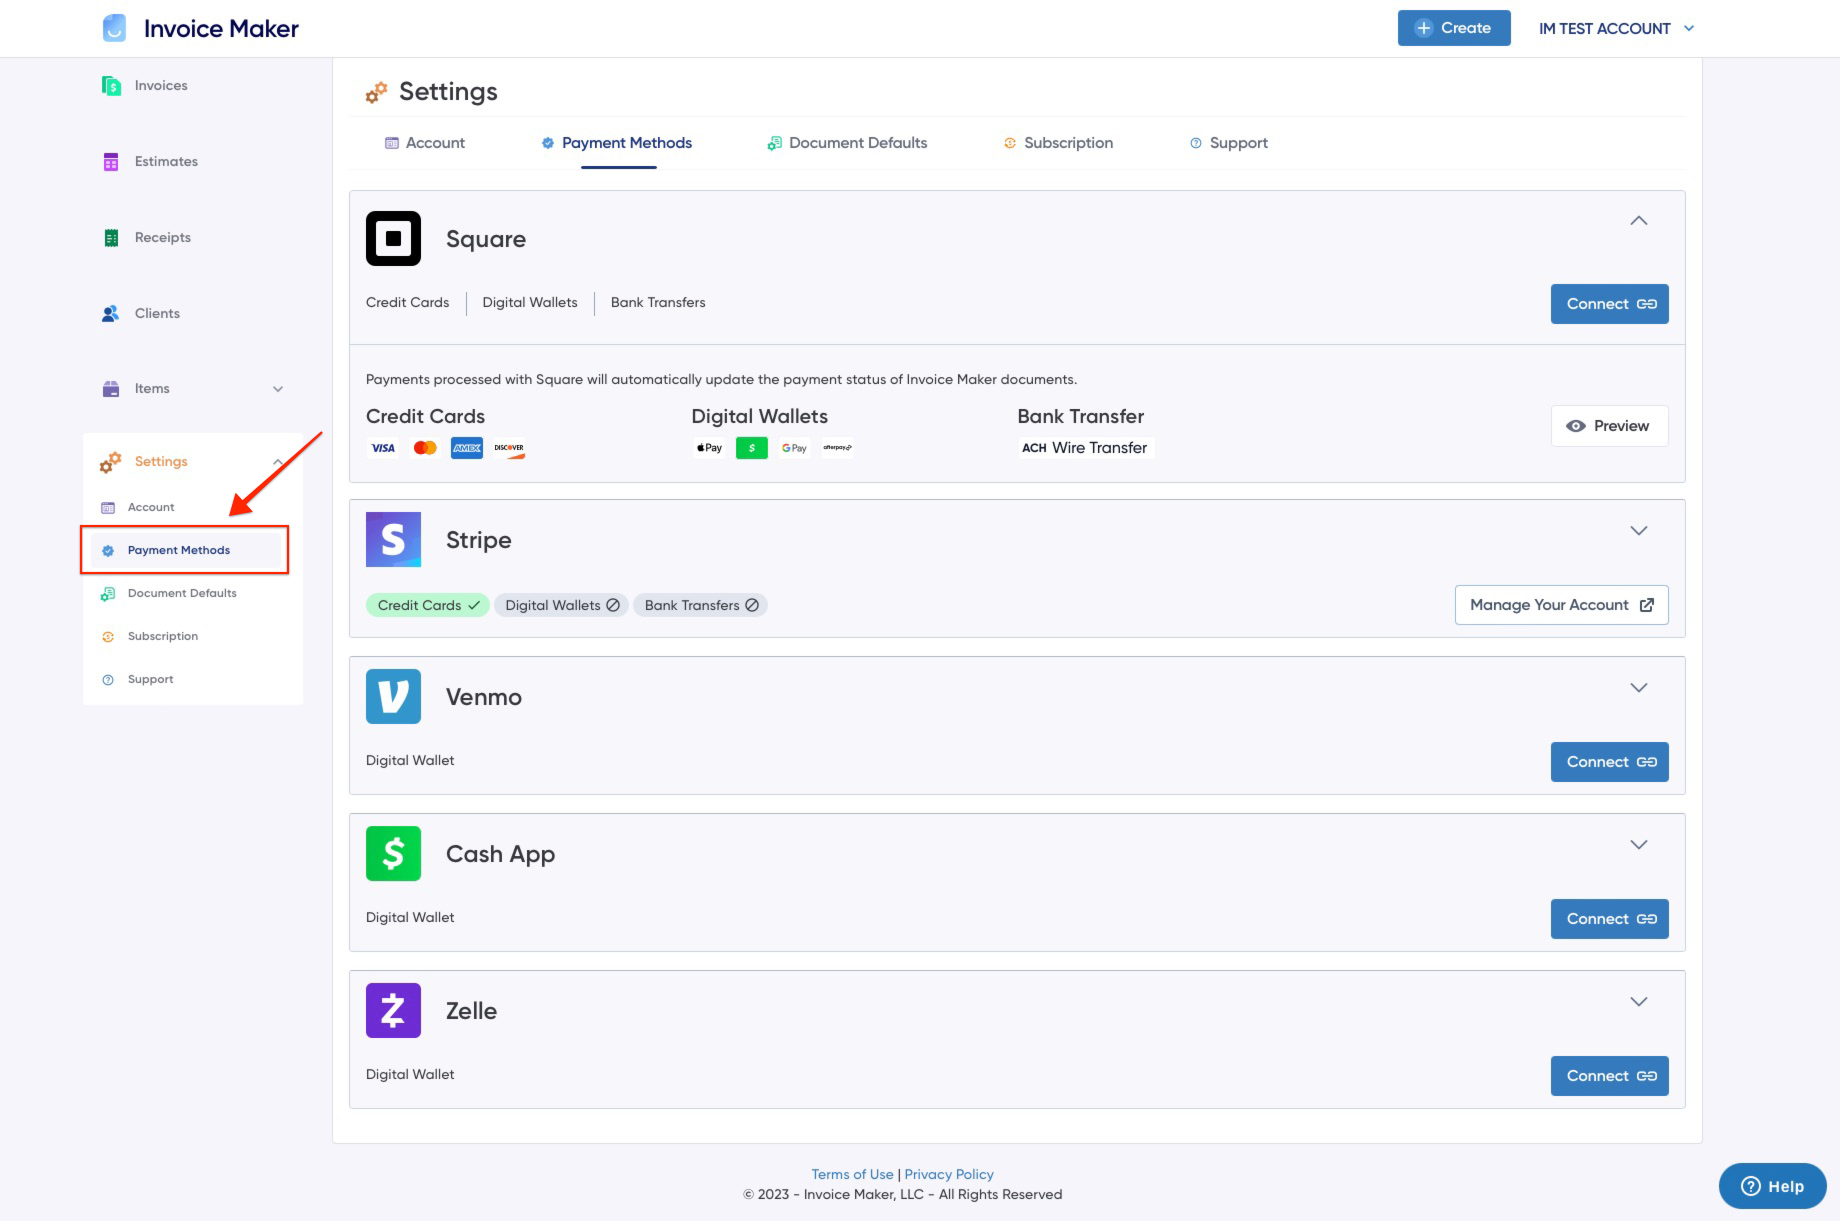Switch to the Document Defaults tab

(x=847, y=143)
